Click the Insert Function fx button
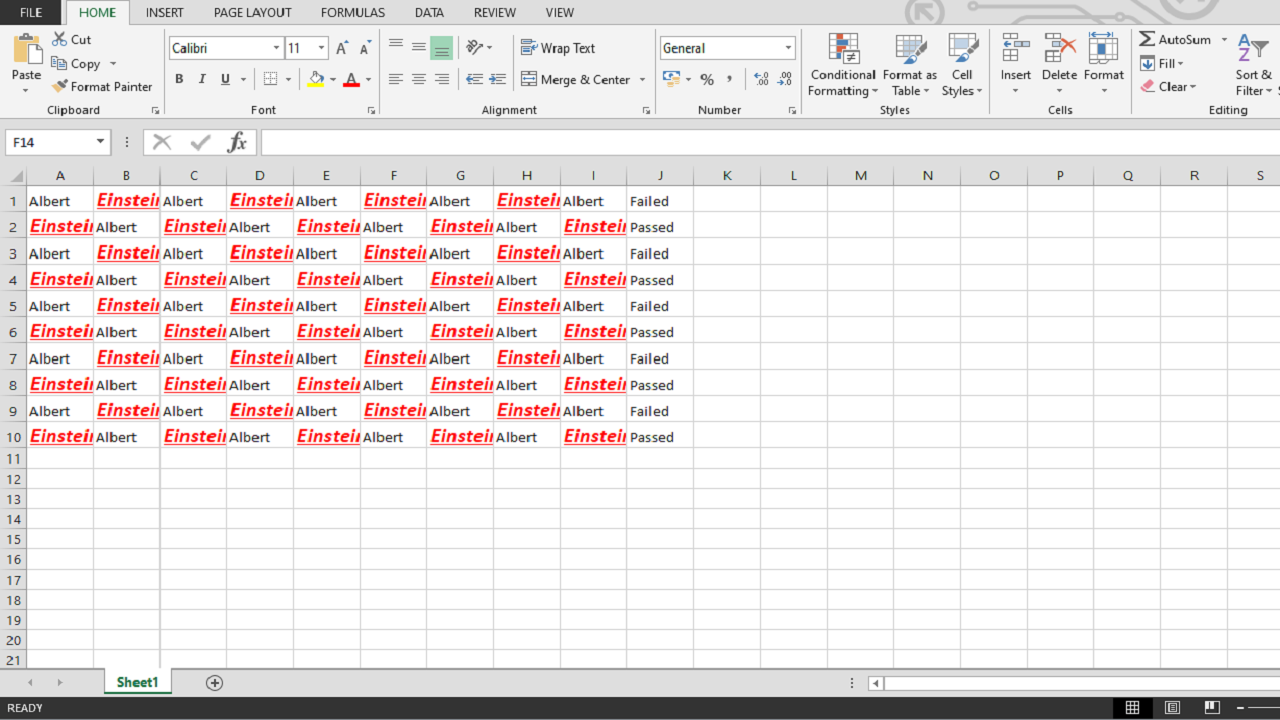 (x=237, y=143)
